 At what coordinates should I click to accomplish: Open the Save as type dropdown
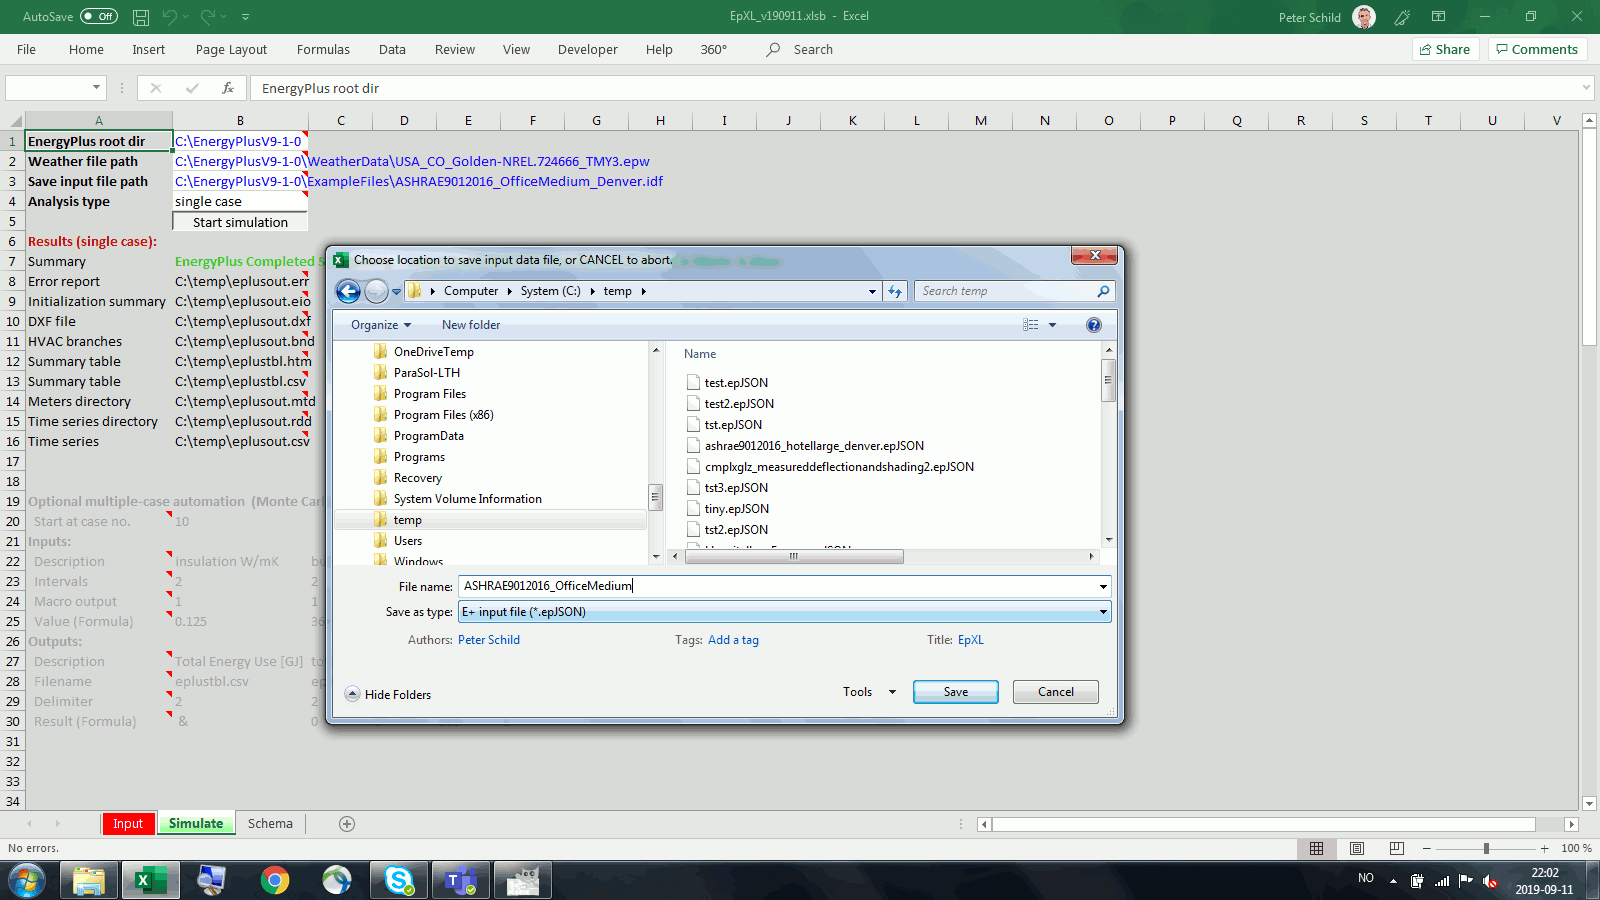pos(784,612)
